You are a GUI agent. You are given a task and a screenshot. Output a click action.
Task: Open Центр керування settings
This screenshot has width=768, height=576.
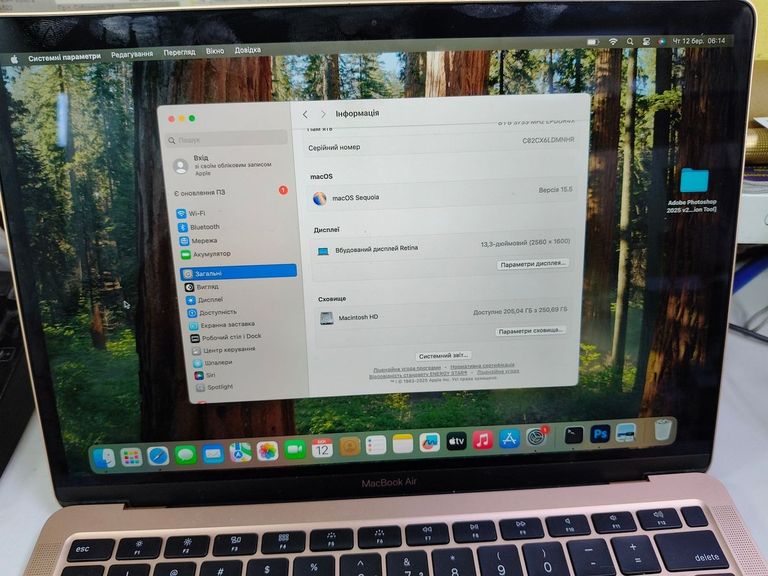224,350
